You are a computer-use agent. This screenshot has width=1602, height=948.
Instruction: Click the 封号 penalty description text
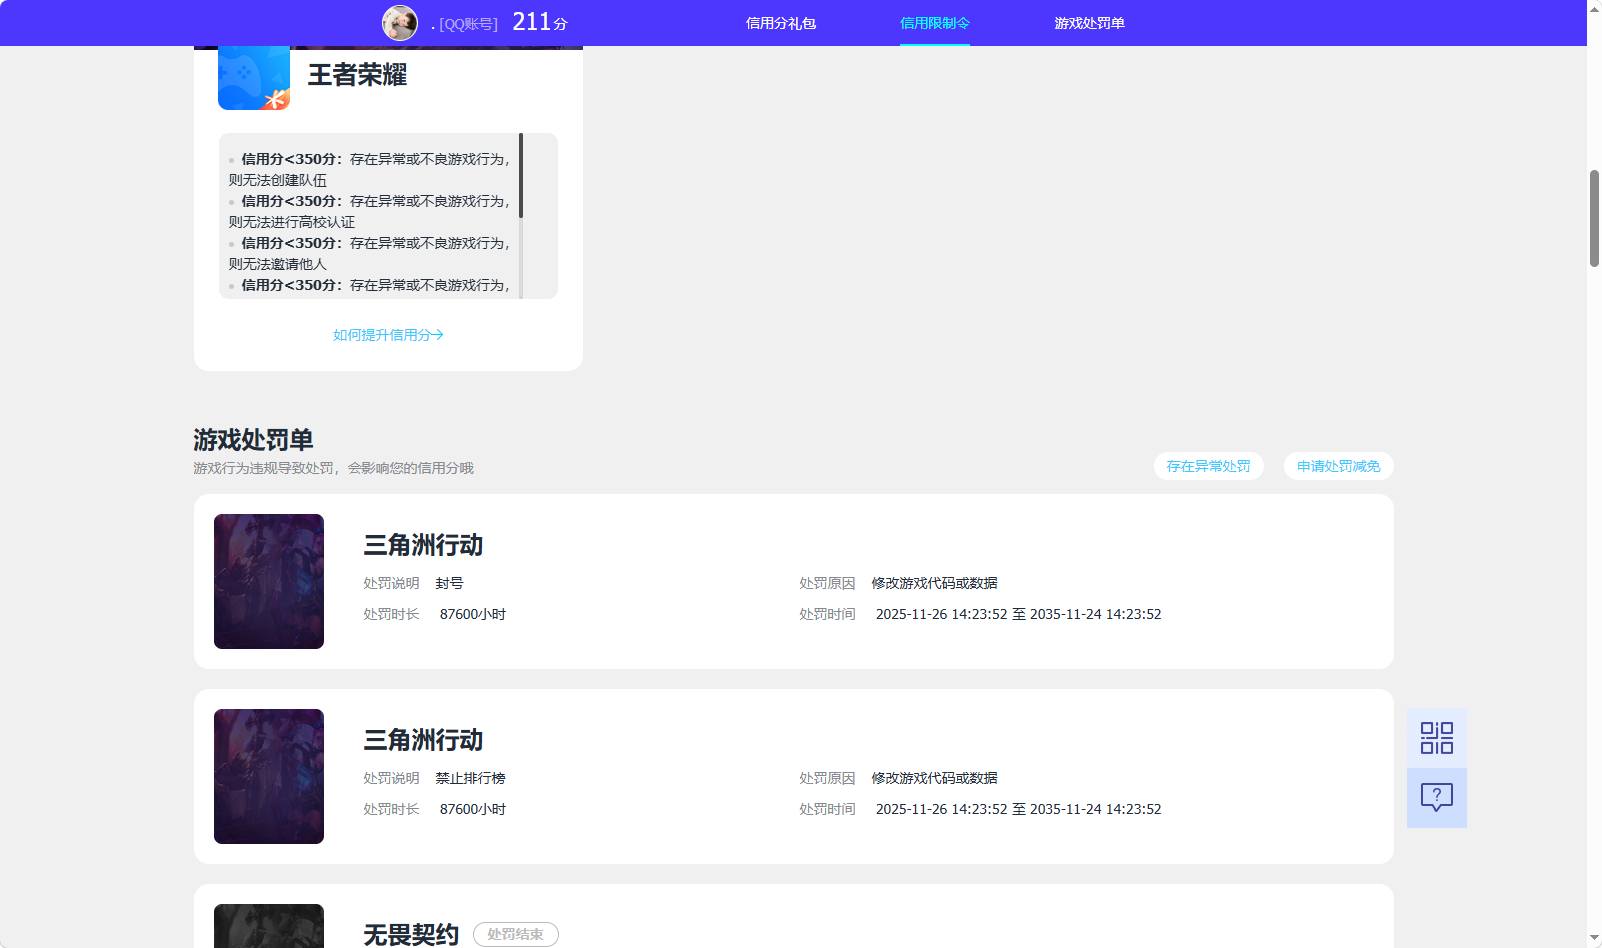[x=449, y=583]
